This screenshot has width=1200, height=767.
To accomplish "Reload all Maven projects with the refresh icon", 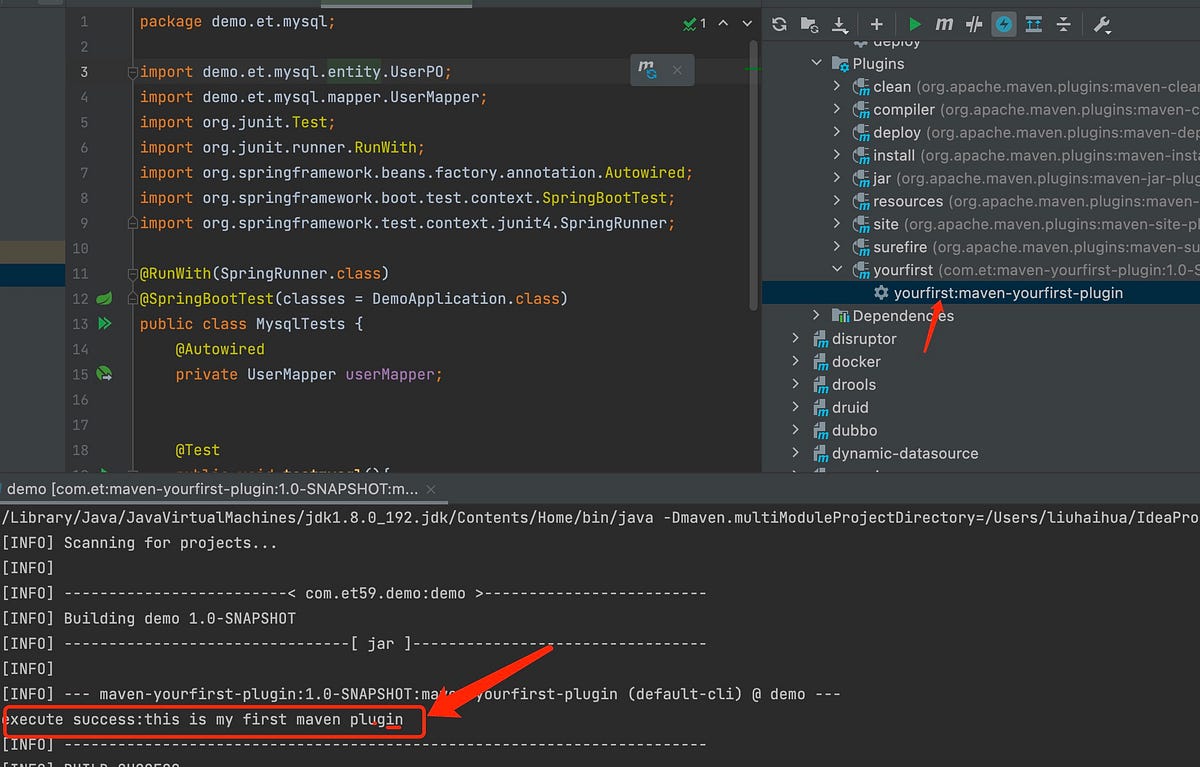I will (x=779, y=23).
